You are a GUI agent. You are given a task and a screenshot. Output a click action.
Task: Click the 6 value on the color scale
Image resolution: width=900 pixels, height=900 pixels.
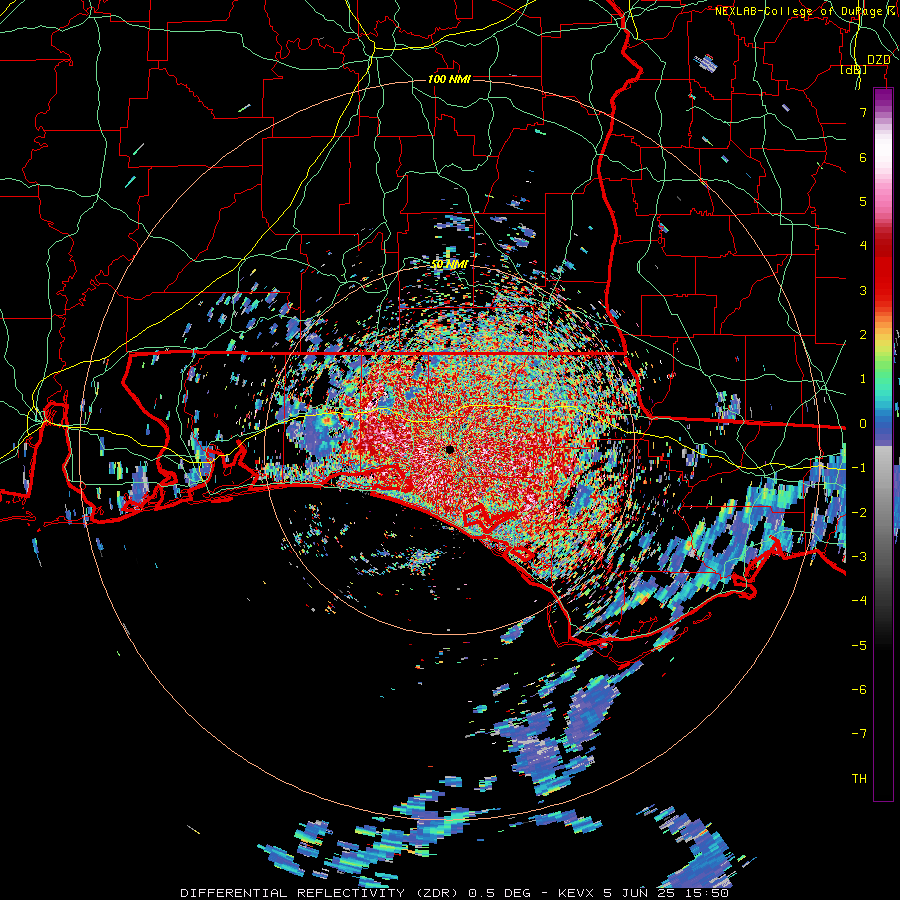pyautogui.click(x=863, y=157)
